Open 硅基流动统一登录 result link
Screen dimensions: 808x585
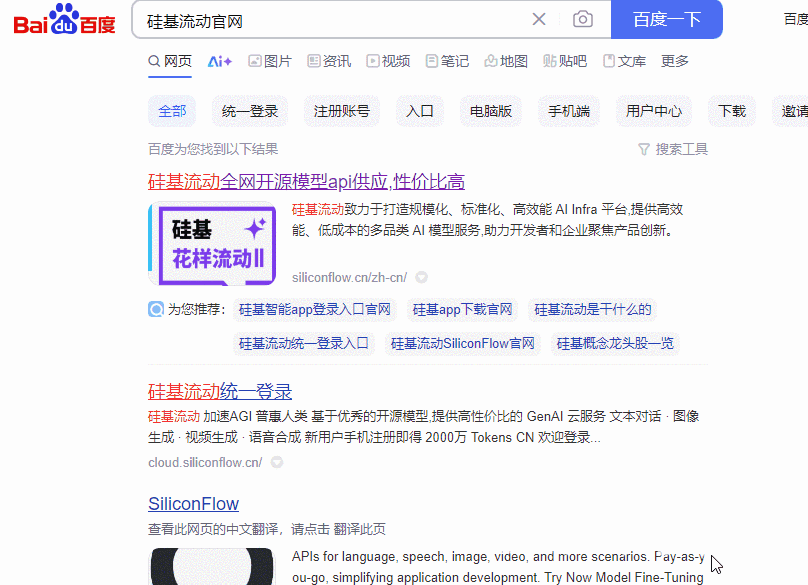[220, 391]
